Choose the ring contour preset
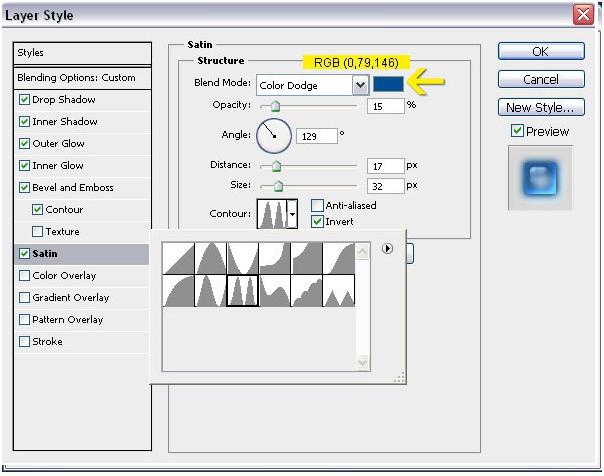 [211, 290]
